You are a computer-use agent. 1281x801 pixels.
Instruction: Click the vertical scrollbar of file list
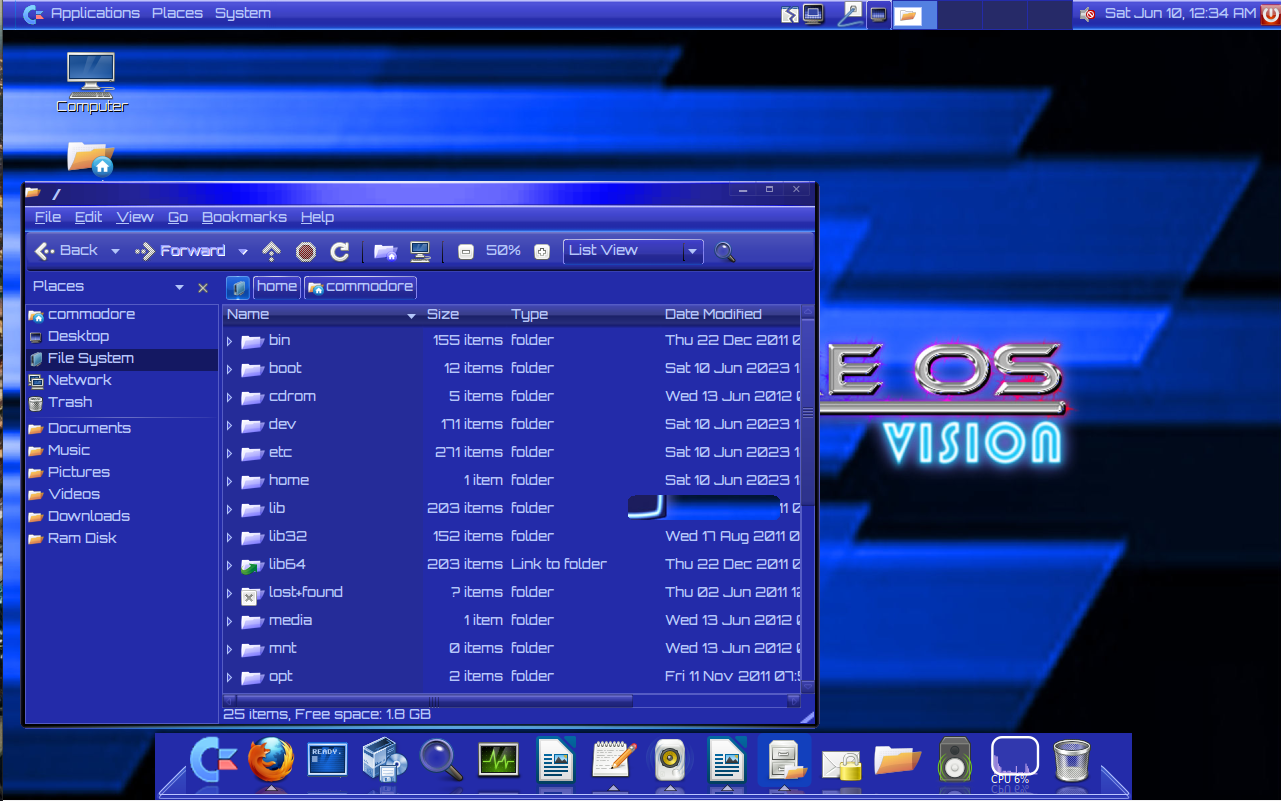(x=808, y=413)
